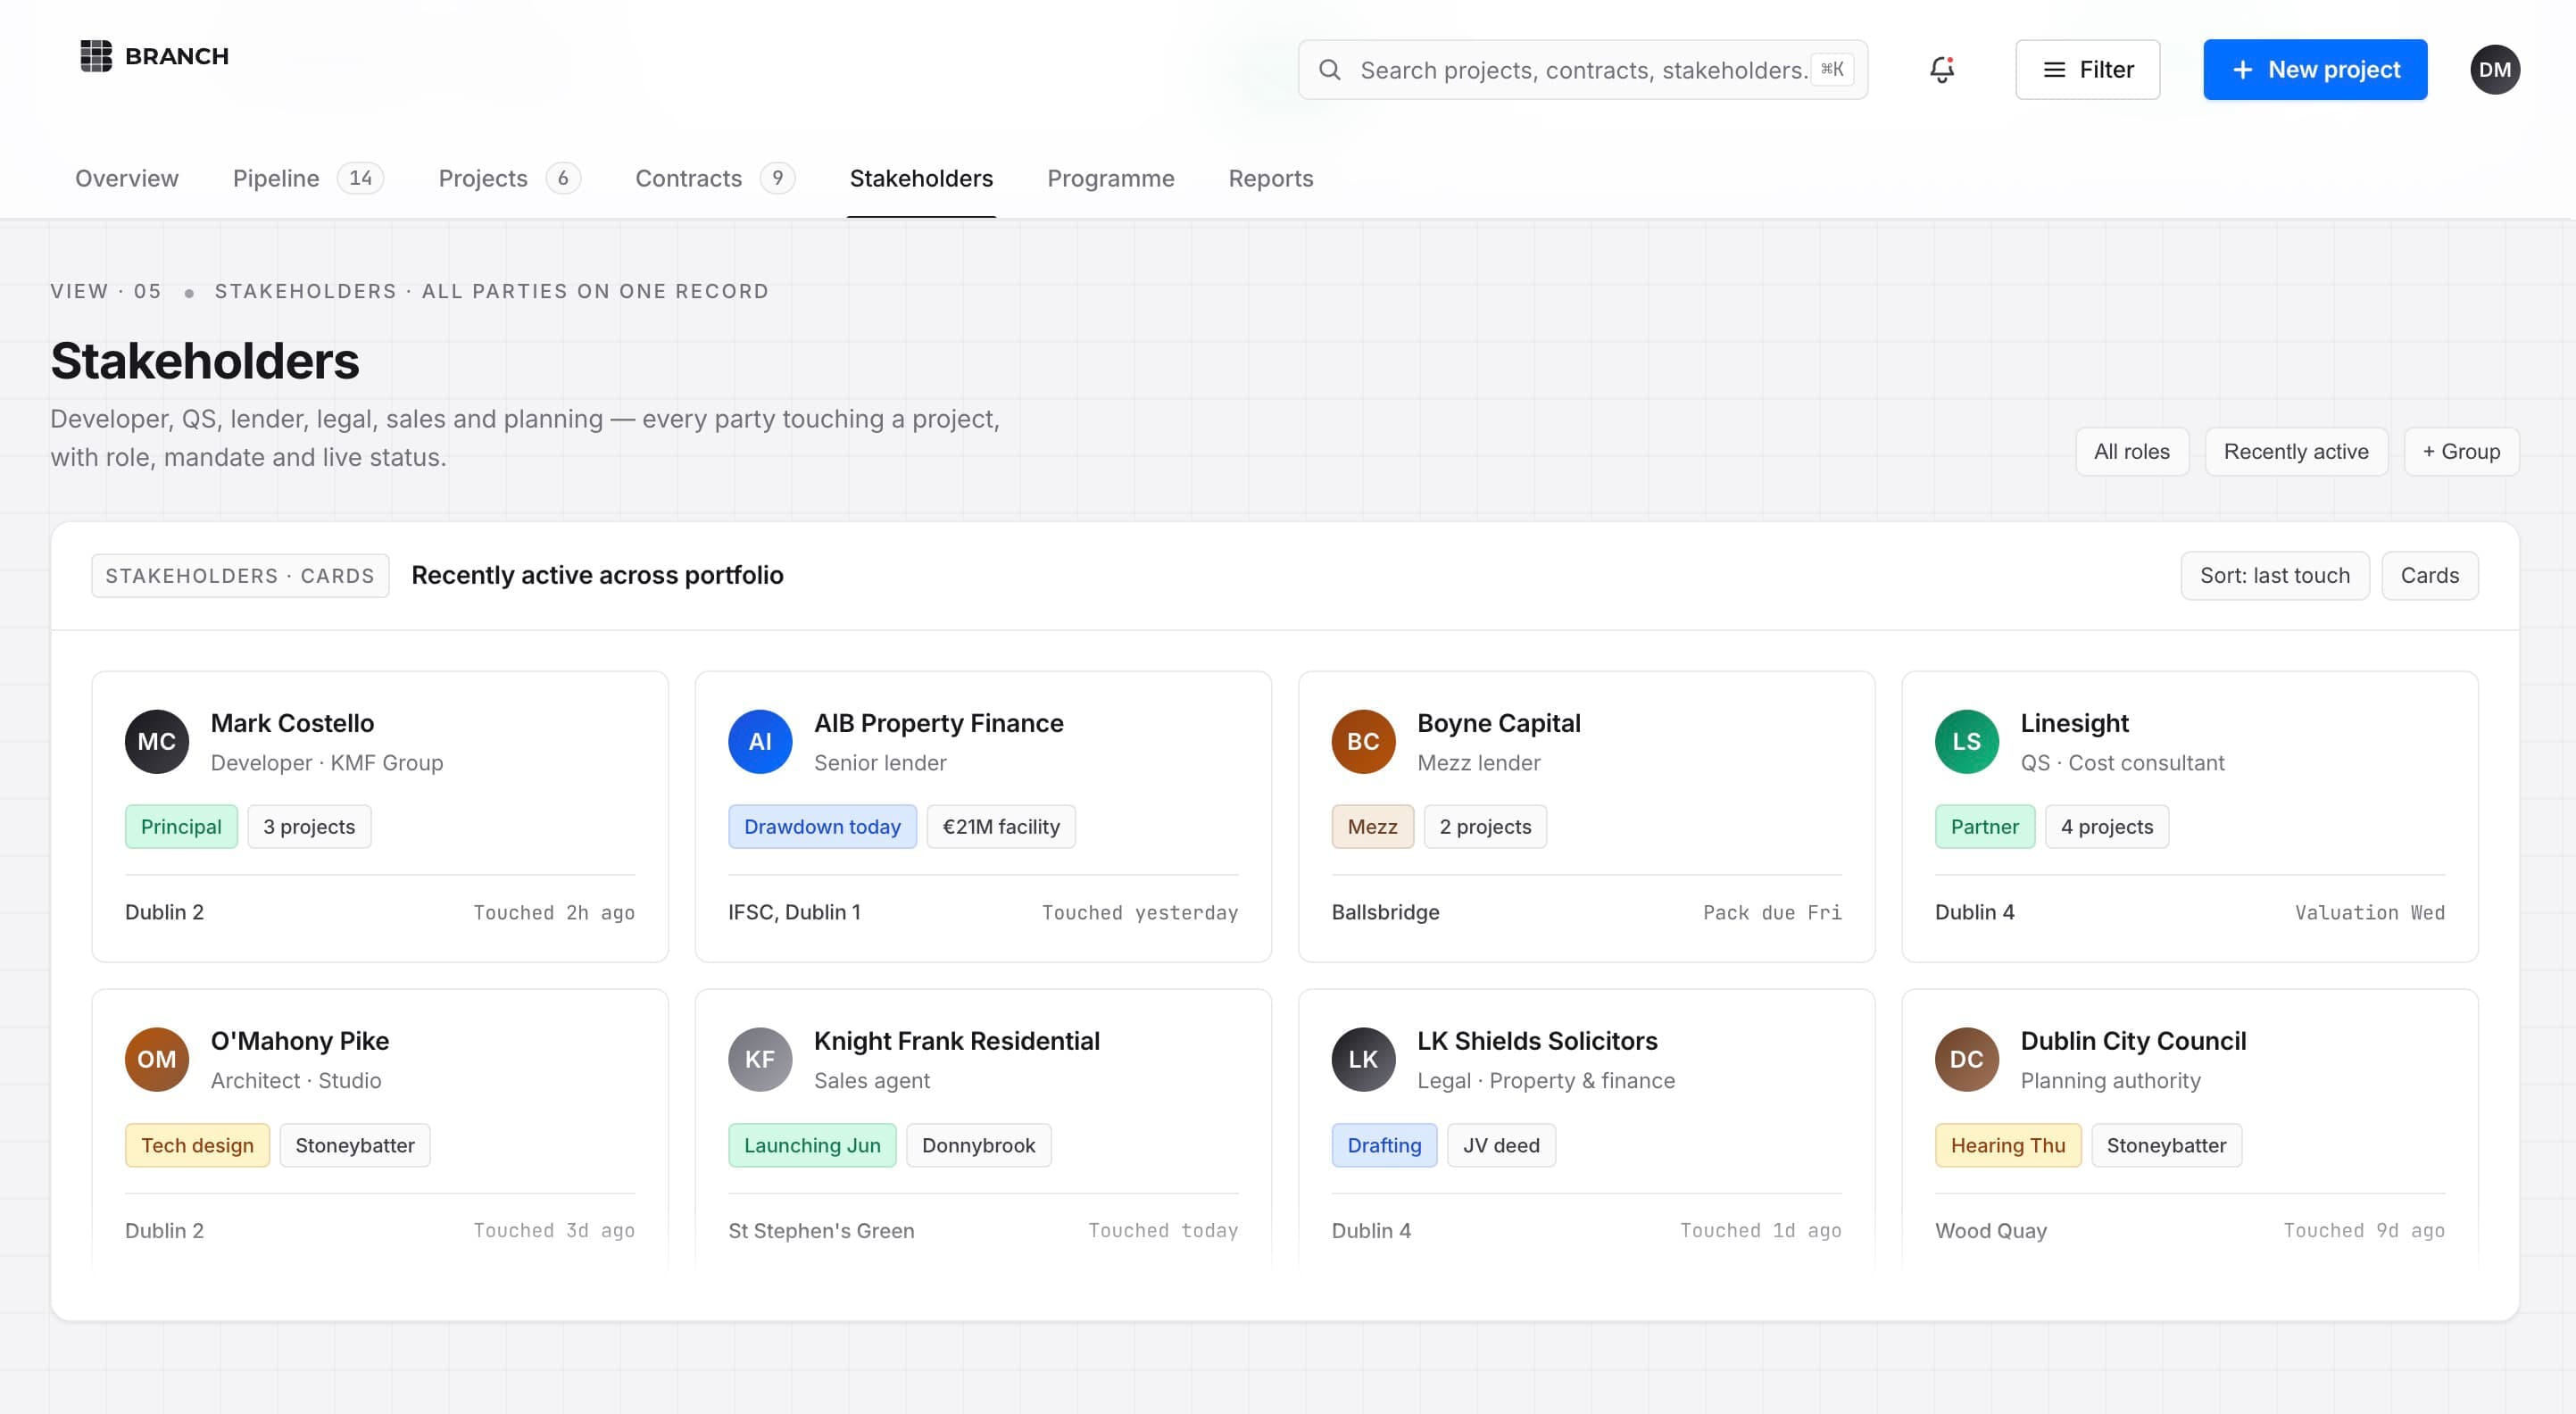Open the Mark Costello card title
The image size is (2576, 1414).
click(x=292, y=723)
